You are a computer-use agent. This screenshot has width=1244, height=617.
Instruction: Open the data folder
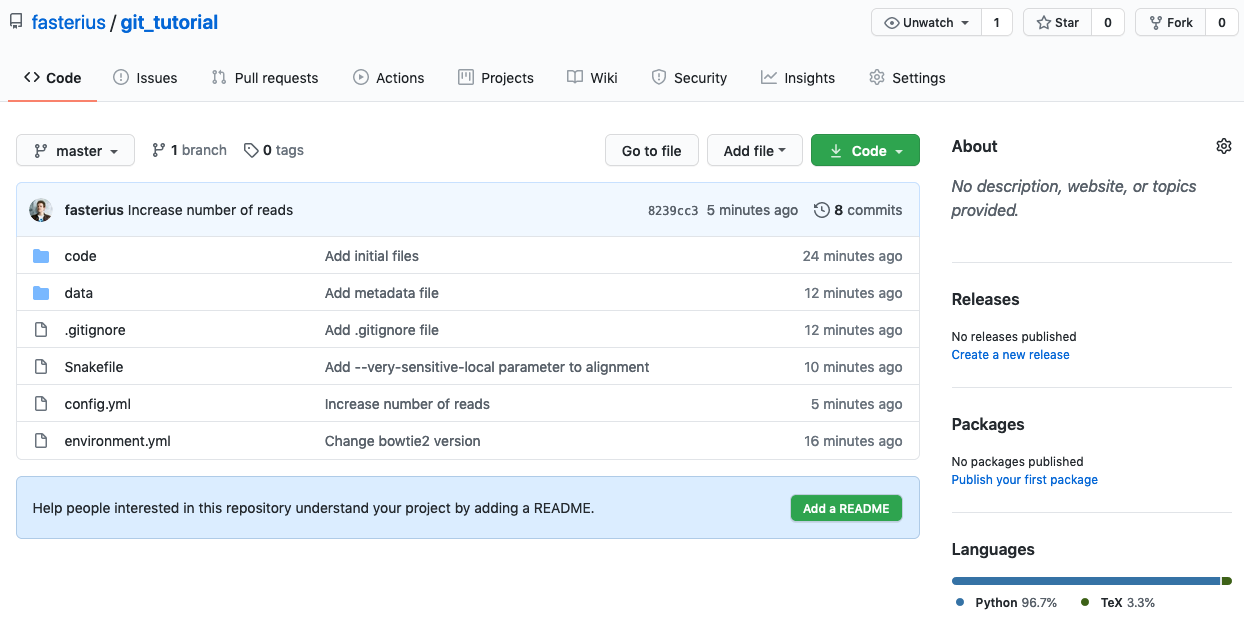click(79, 293)
